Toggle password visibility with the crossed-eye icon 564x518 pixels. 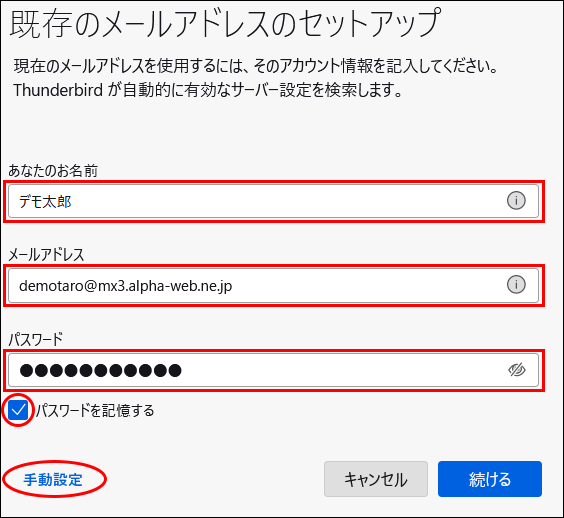517,369
